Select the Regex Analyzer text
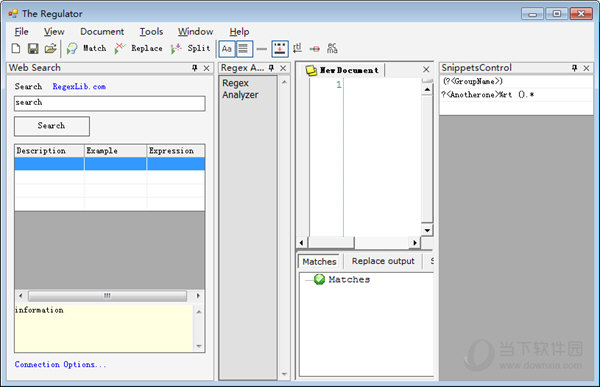The width and height of the screenshot is (600, 387). click(240, 89)
